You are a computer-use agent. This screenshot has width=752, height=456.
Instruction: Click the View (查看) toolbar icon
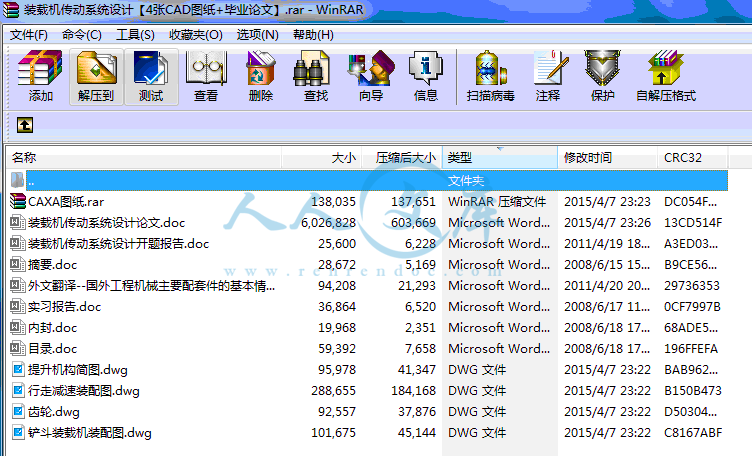click(x=206, y=68)
